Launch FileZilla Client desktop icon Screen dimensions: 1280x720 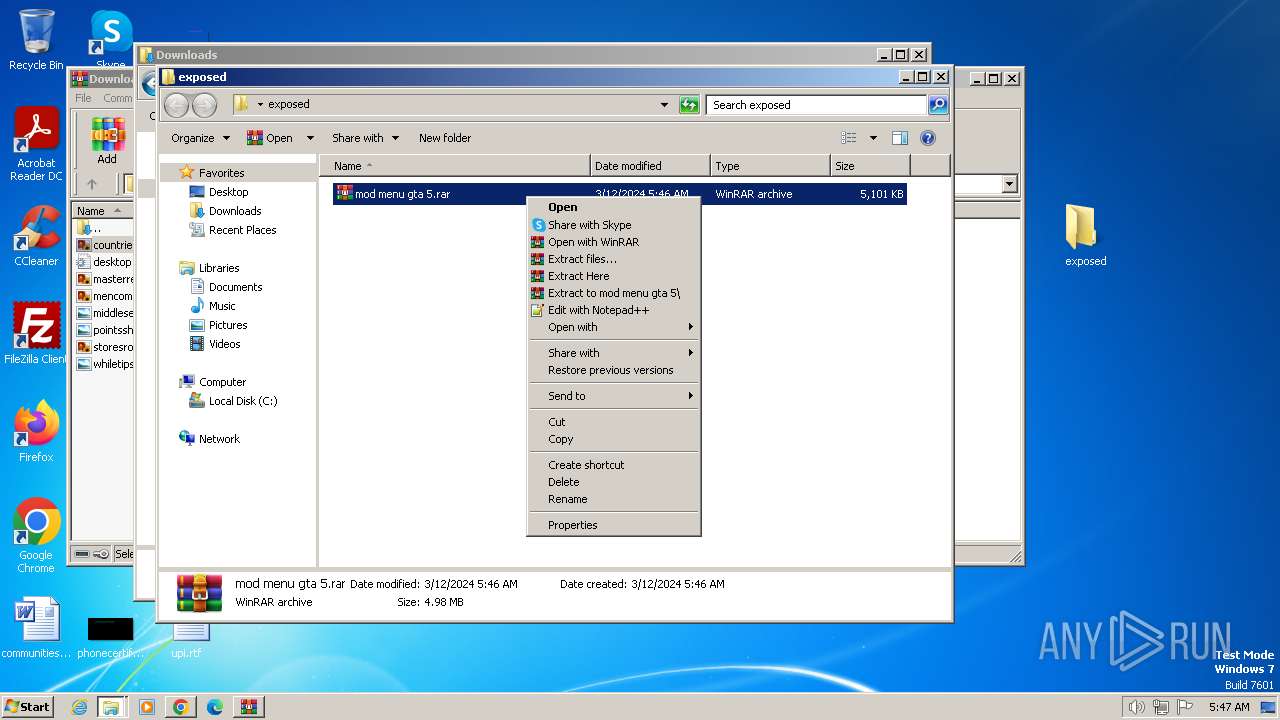pos(36,334)
